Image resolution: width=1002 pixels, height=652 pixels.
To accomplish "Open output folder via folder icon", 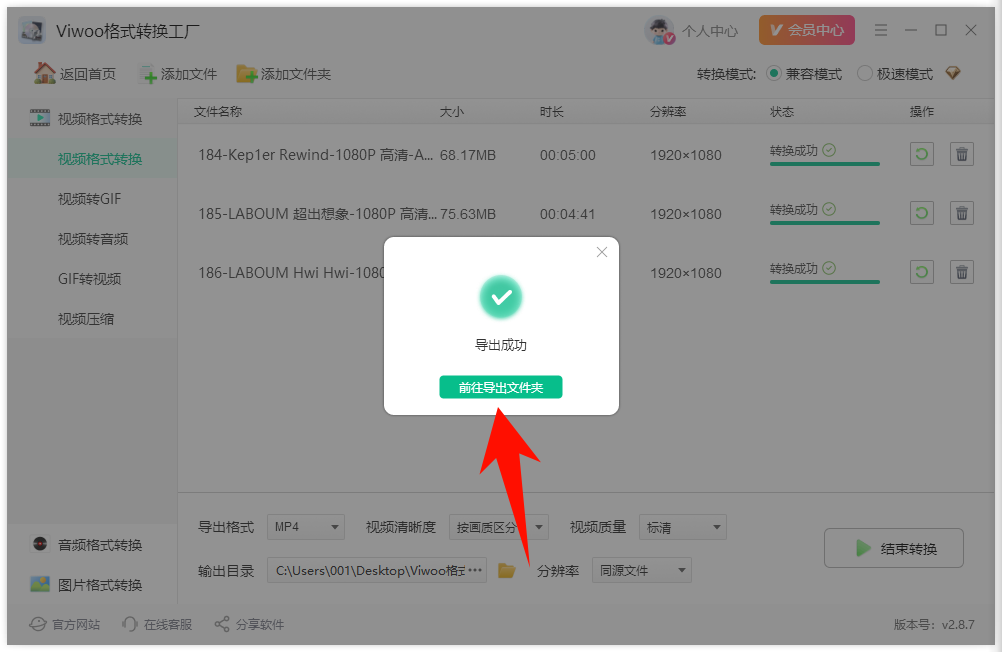I will [507, 570].
